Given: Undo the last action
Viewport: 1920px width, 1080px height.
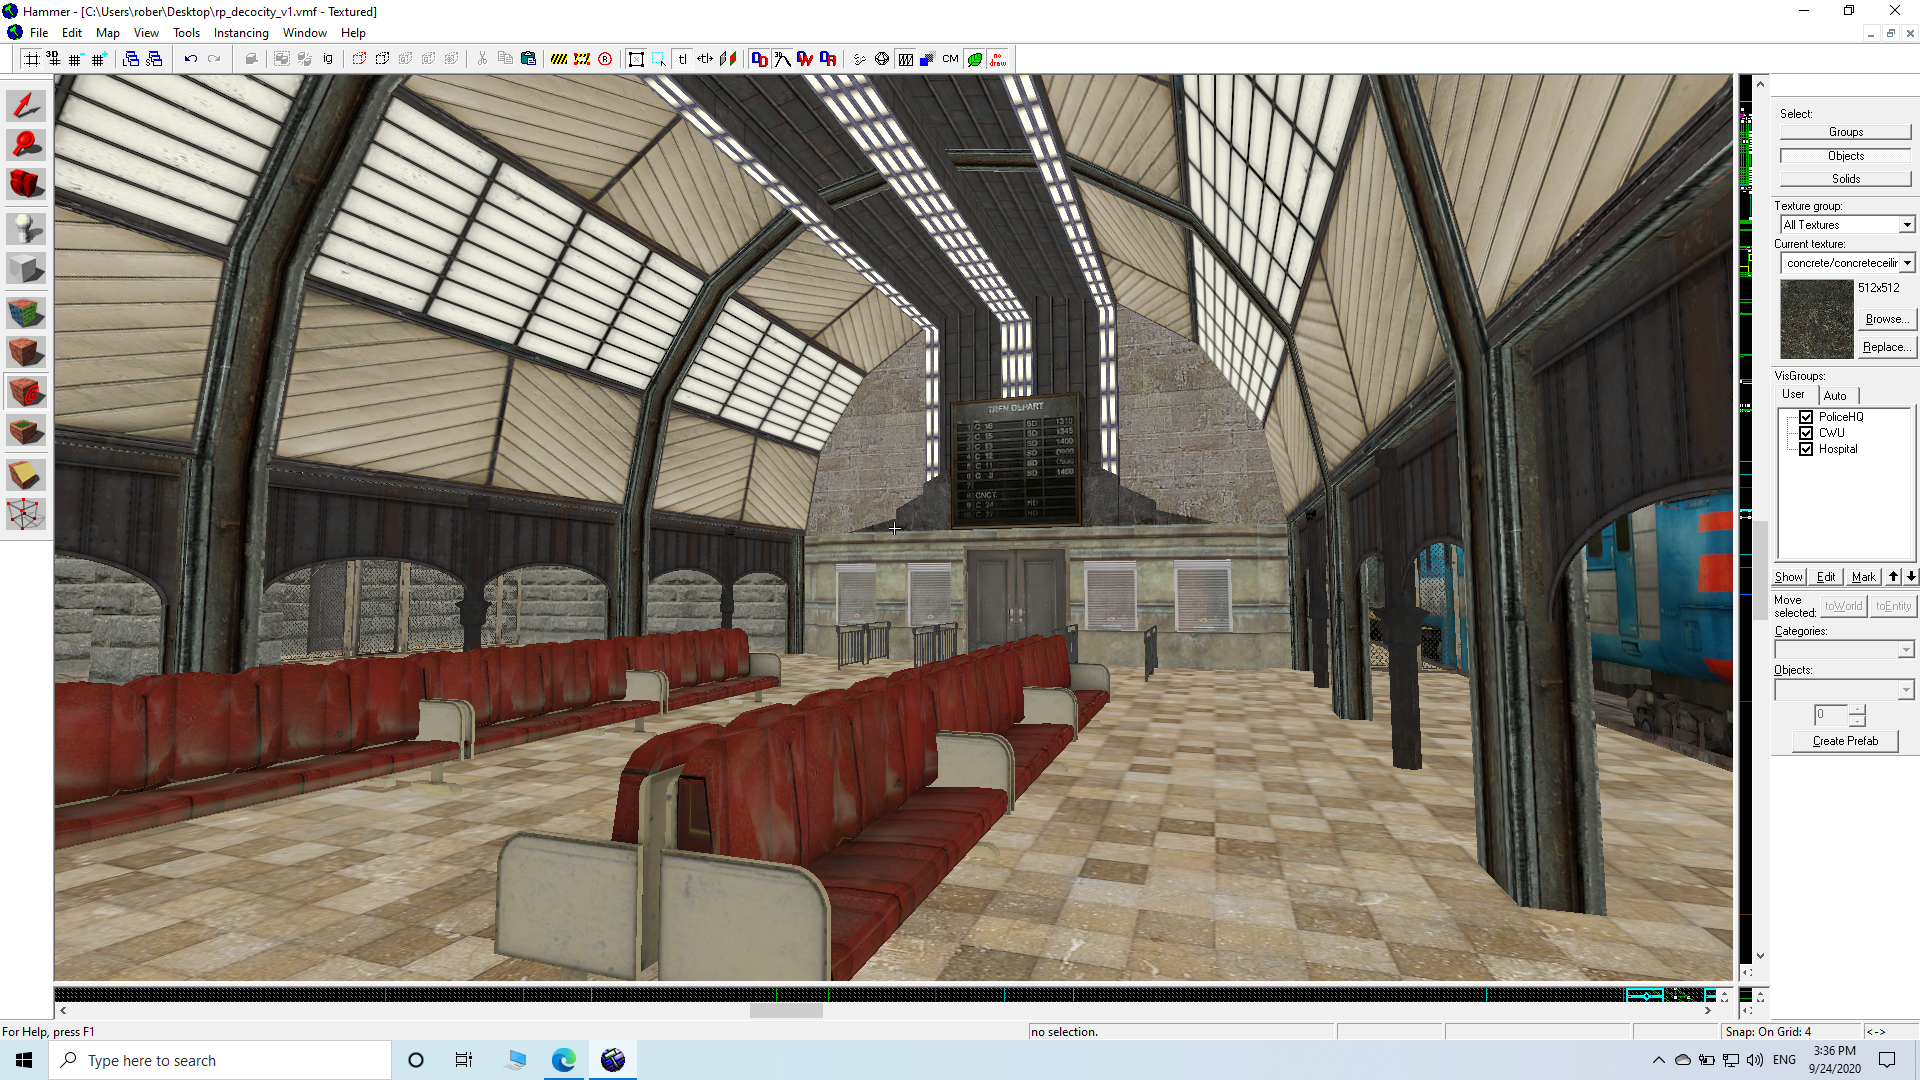Looking at the screenshot, I should click(190, 59).
